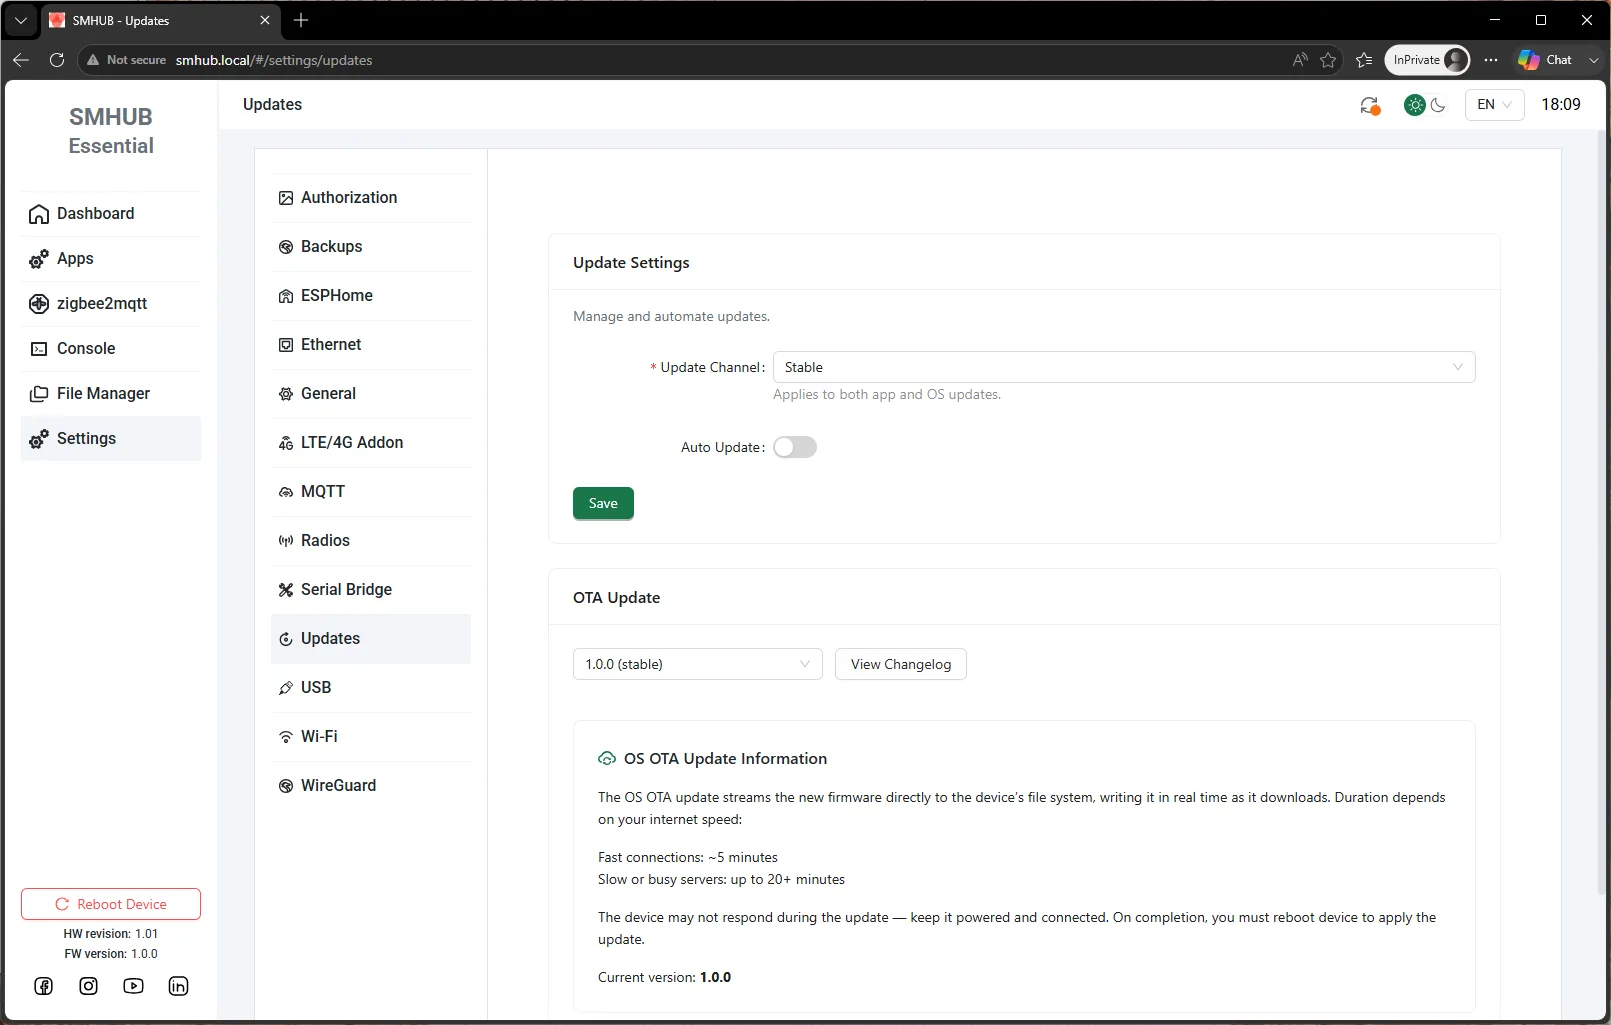This screenshot has width=1611, height=1025.
Task: Click View Changelog button
Action: point(901,664)
